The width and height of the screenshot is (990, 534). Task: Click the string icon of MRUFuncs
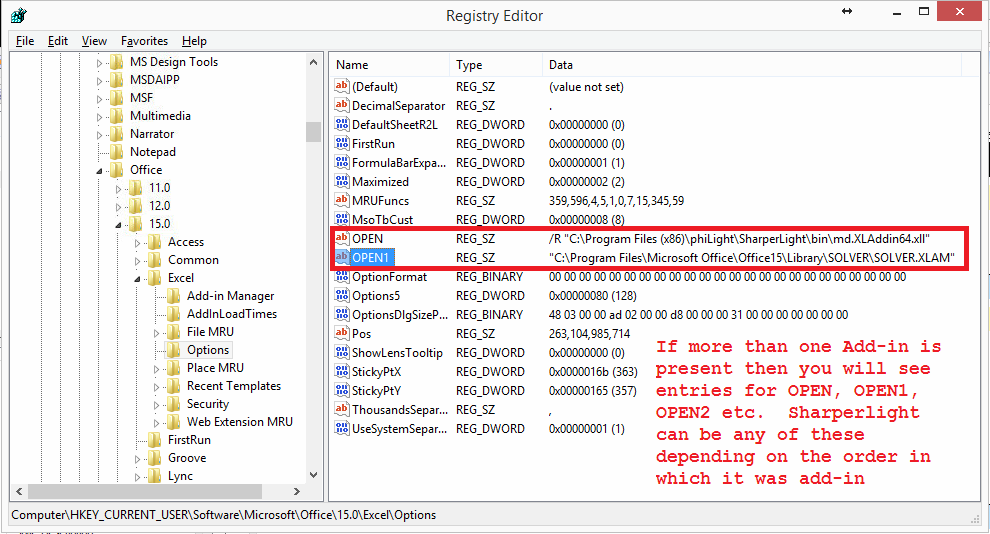(x=342, y=200)
